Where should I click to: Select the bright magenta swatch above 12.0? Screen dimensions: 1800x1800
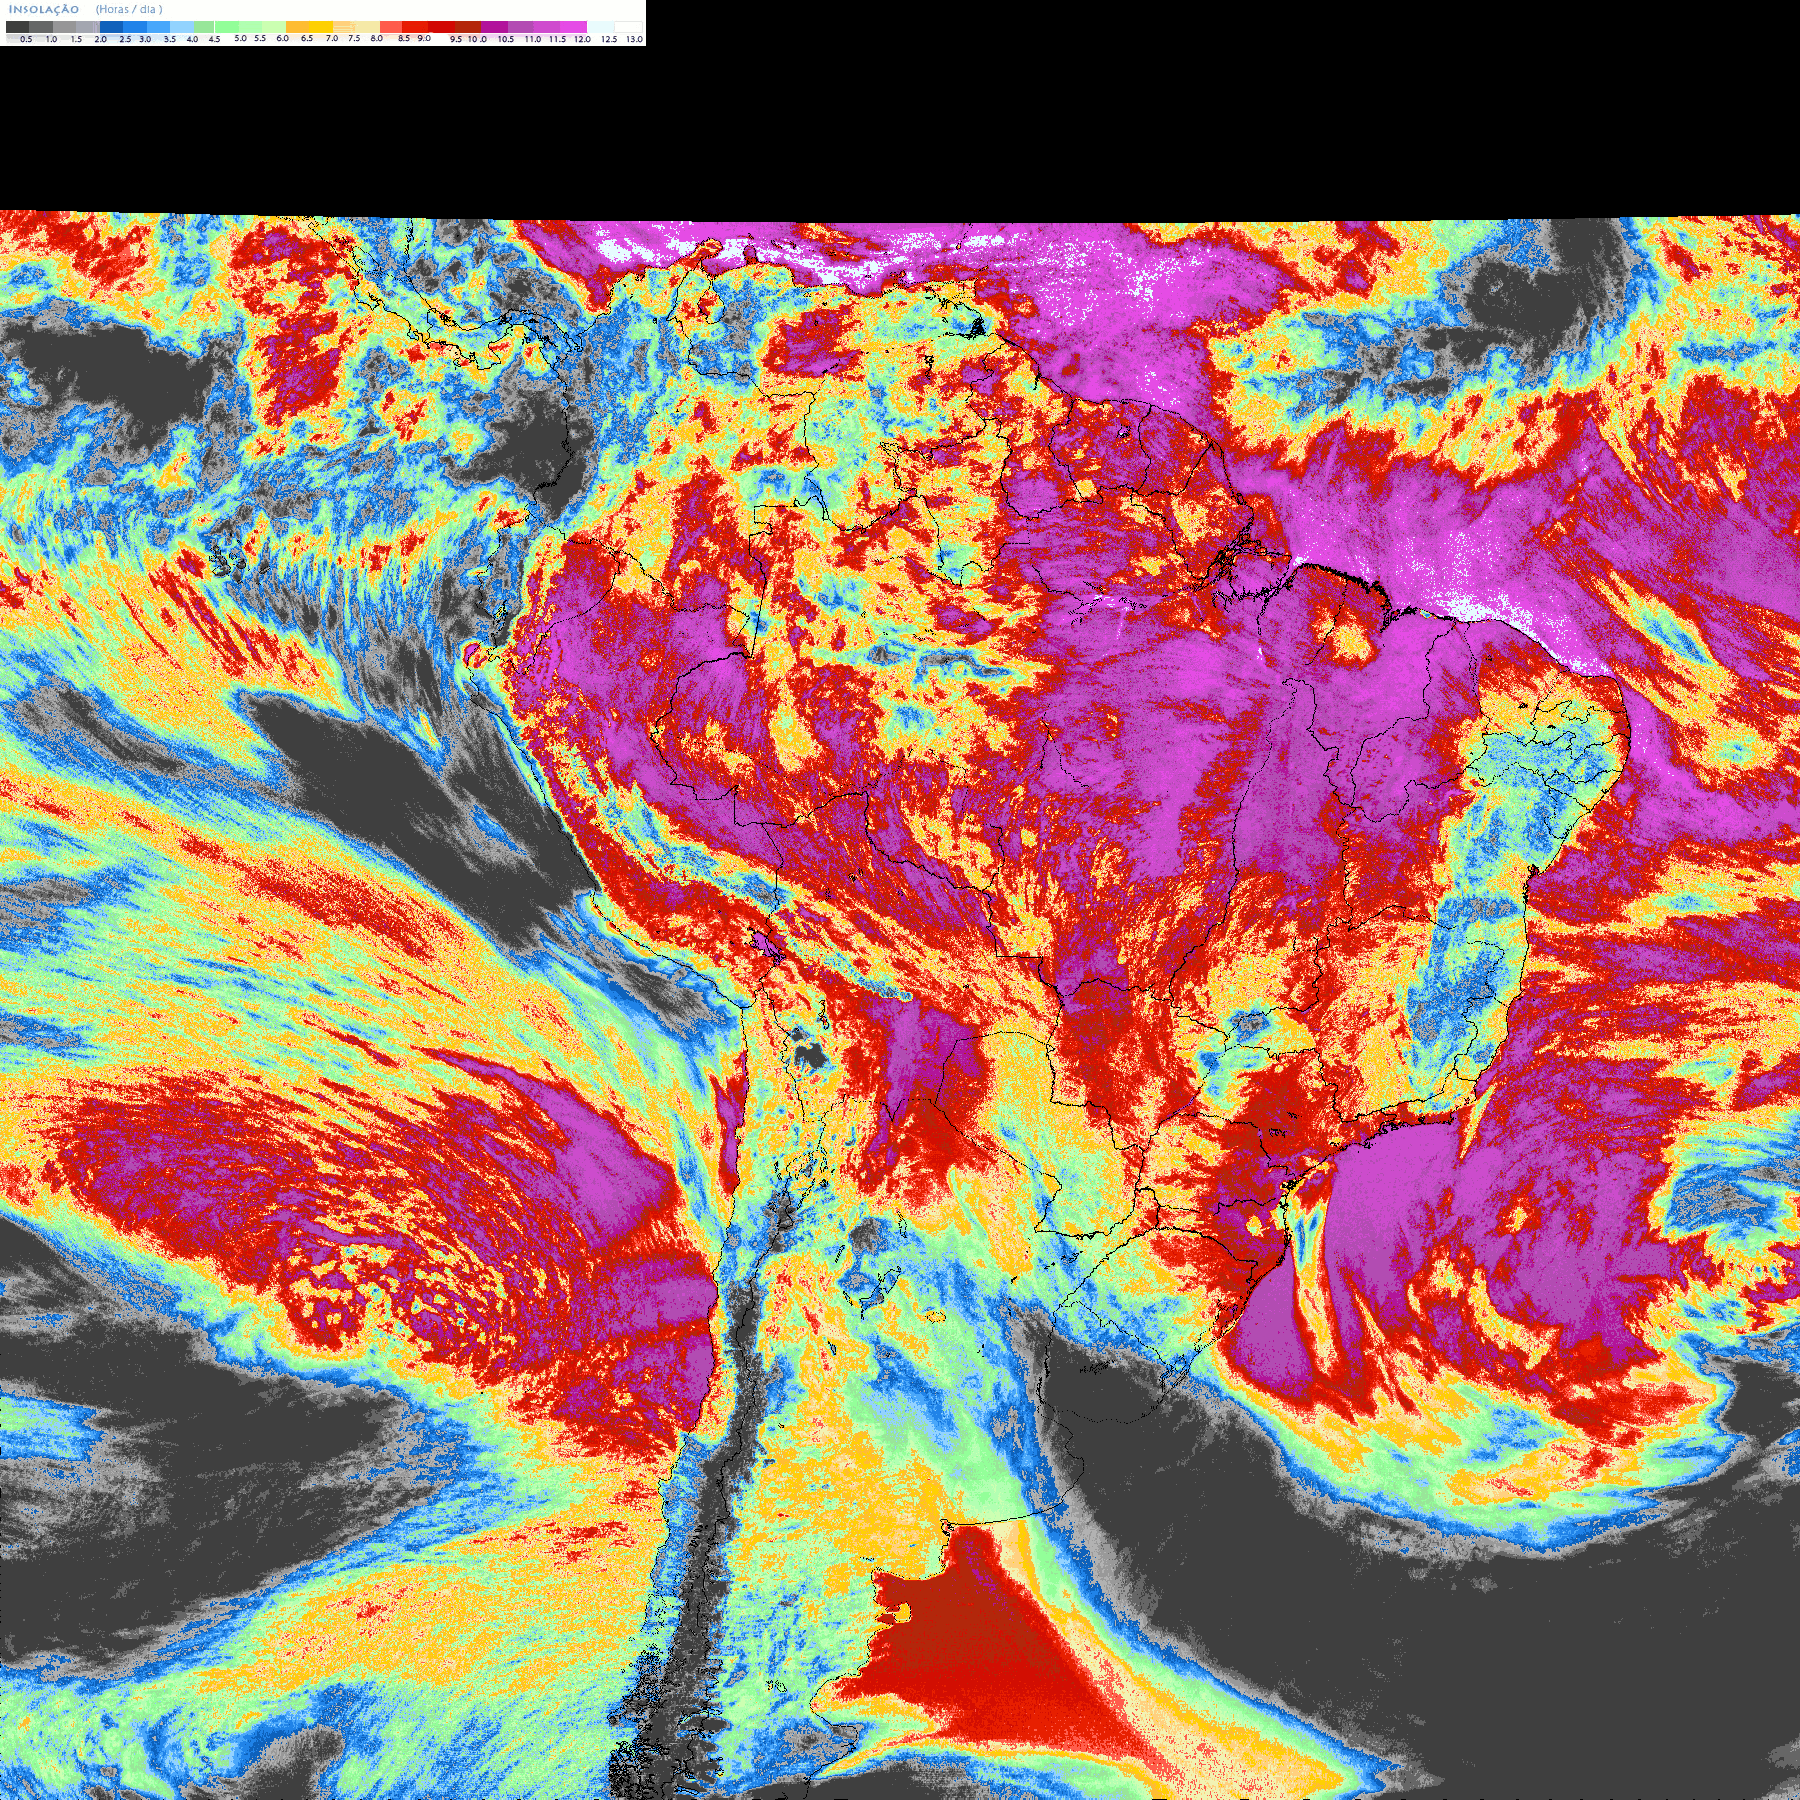click(x=573, y=27)
